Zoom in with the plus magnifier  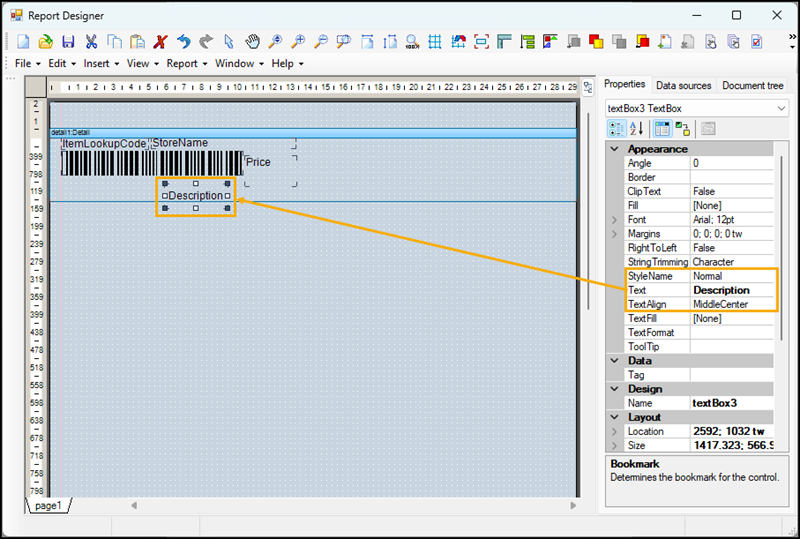pos(298,41)
